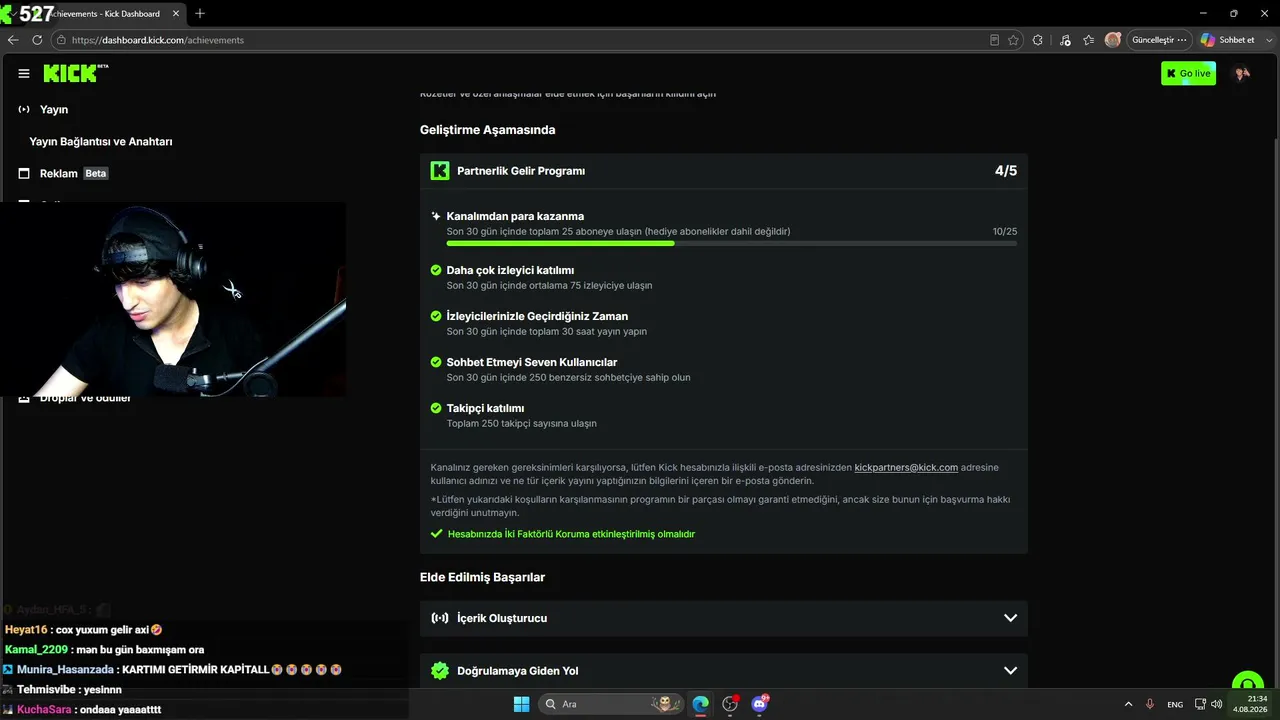The width and height of the screenshot is (1280, 720).
Task: Click the Elde Edilmiş Başarılar heading
Action: click(482, 577)
